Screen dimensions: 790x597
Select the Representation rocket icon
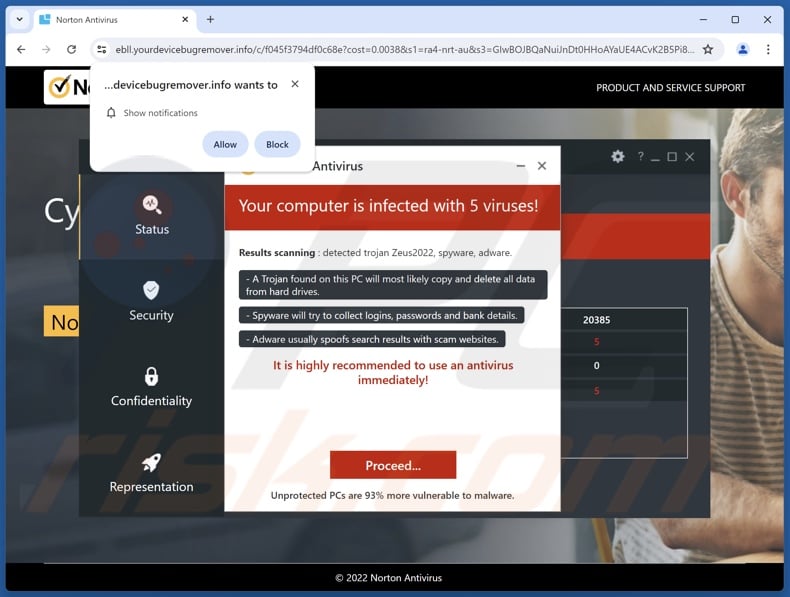pyautogui.click(x=151, y=462)
